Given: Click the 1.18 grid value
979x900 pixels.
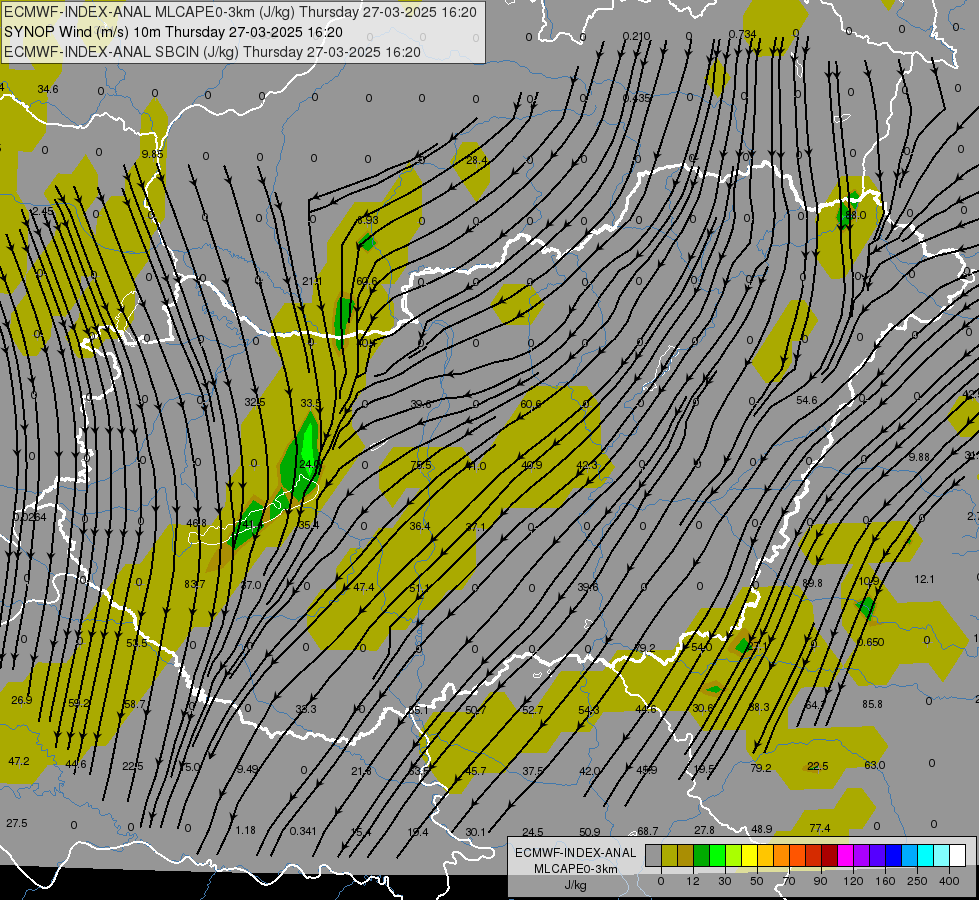Looking at the screenshot, I should pos(246,830).
